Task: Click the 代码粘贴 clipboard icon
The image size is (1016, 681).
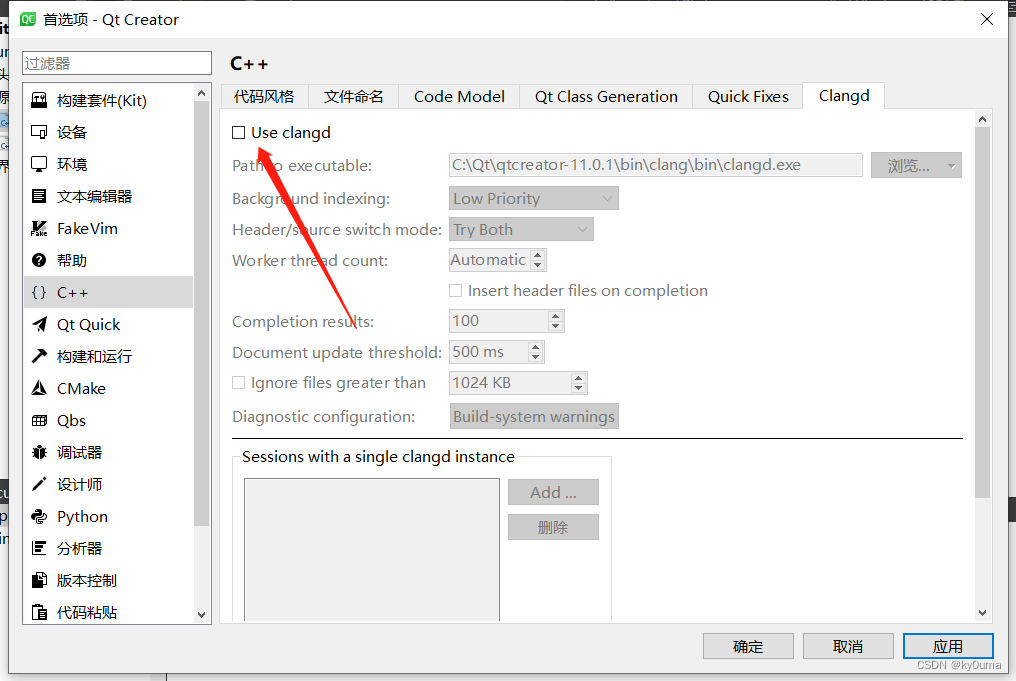Action: tap(40, 612)
